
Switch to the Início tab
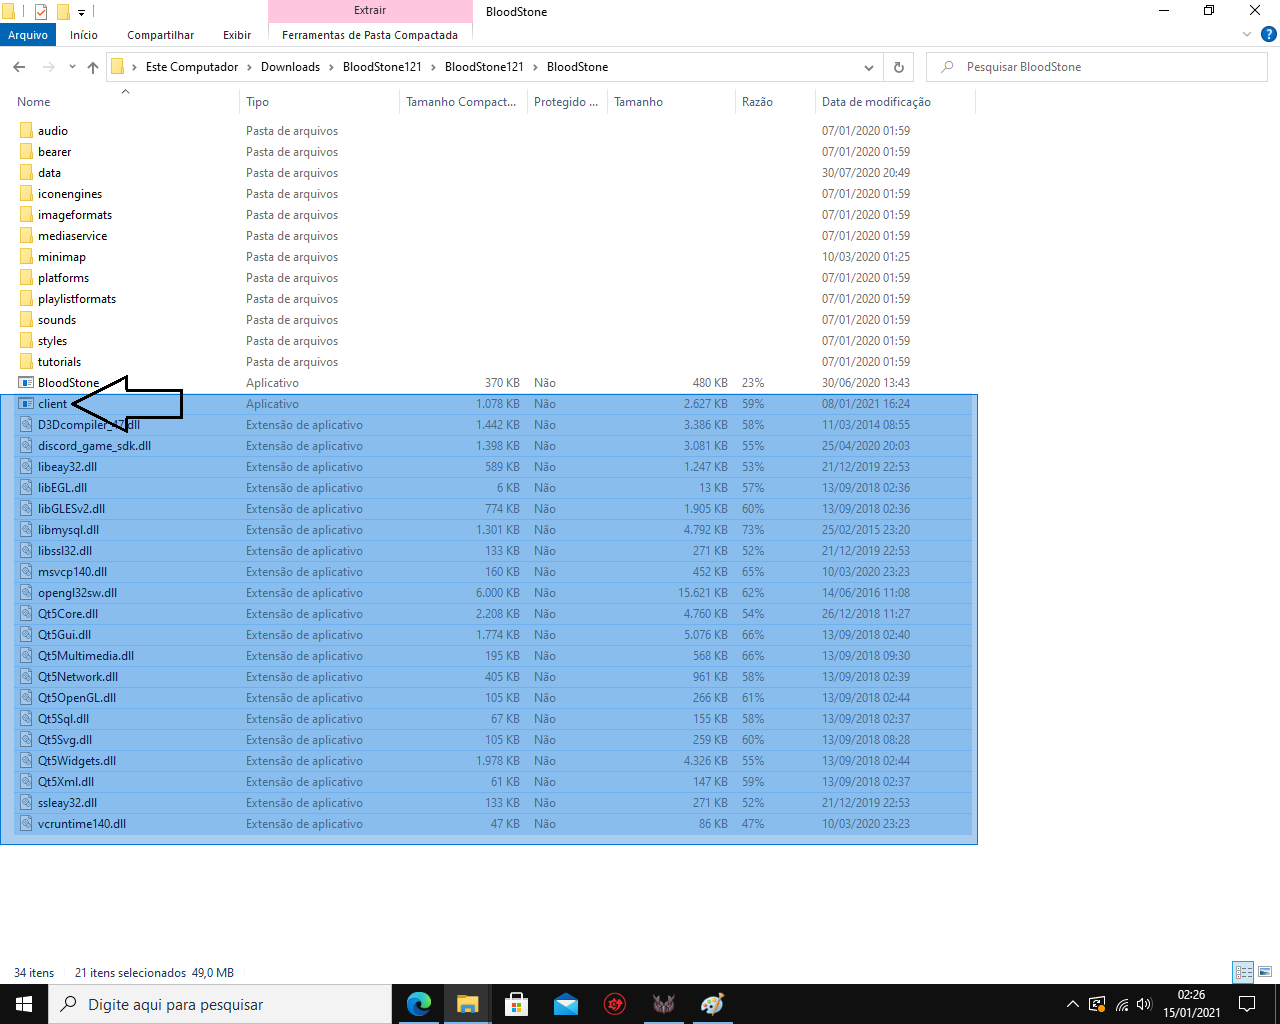click(x=84, y=35)
